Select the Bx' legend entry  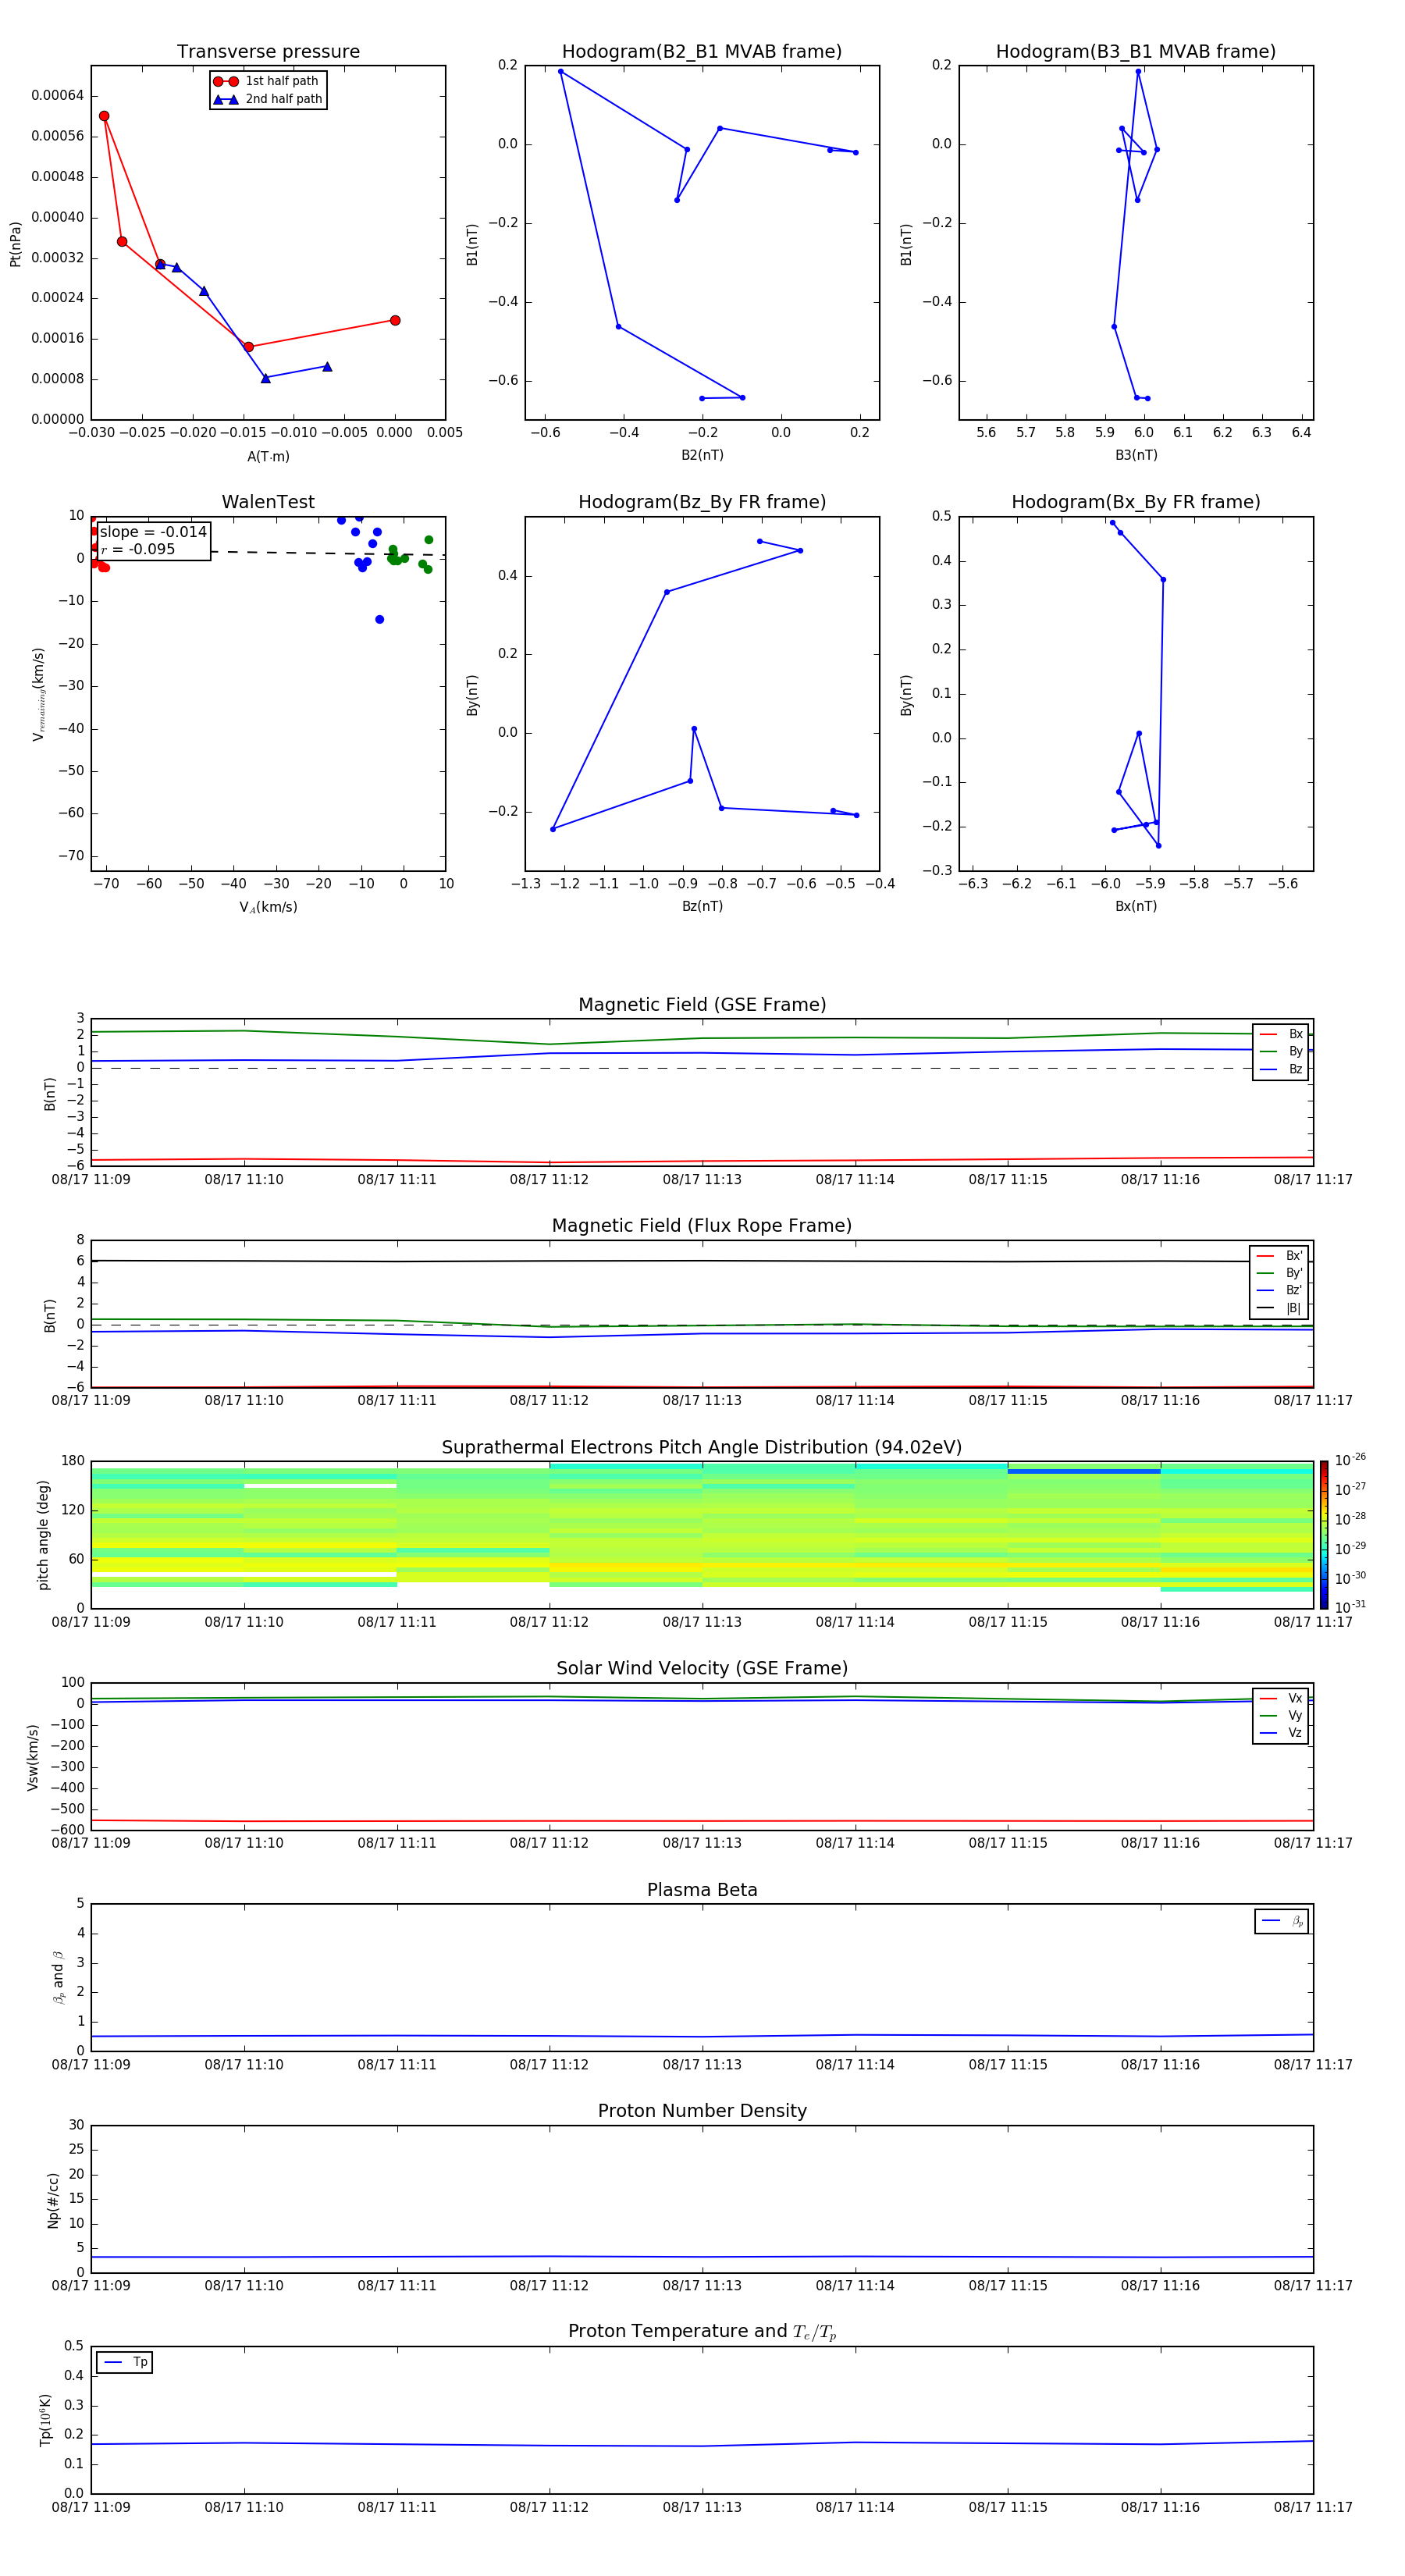click(x=1280, y=1256)
